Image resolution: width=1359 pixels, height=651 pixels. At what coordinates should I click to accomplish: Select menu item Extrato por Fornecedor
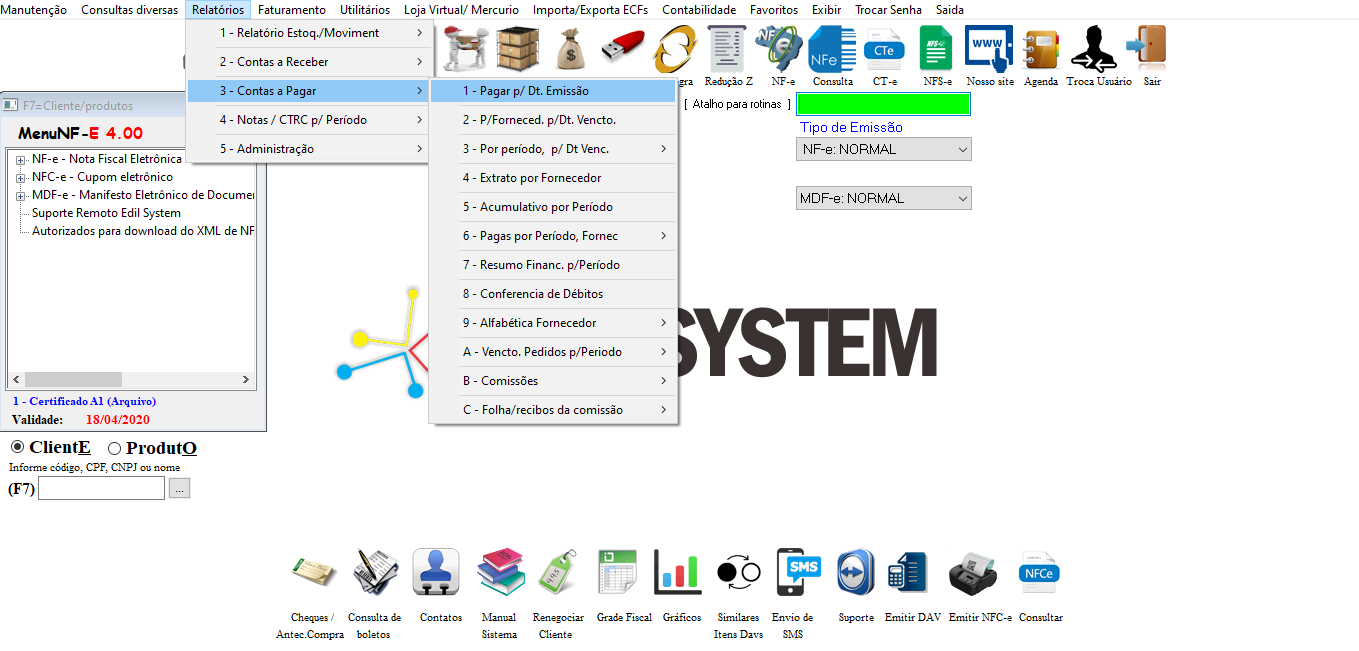(531, 178)
